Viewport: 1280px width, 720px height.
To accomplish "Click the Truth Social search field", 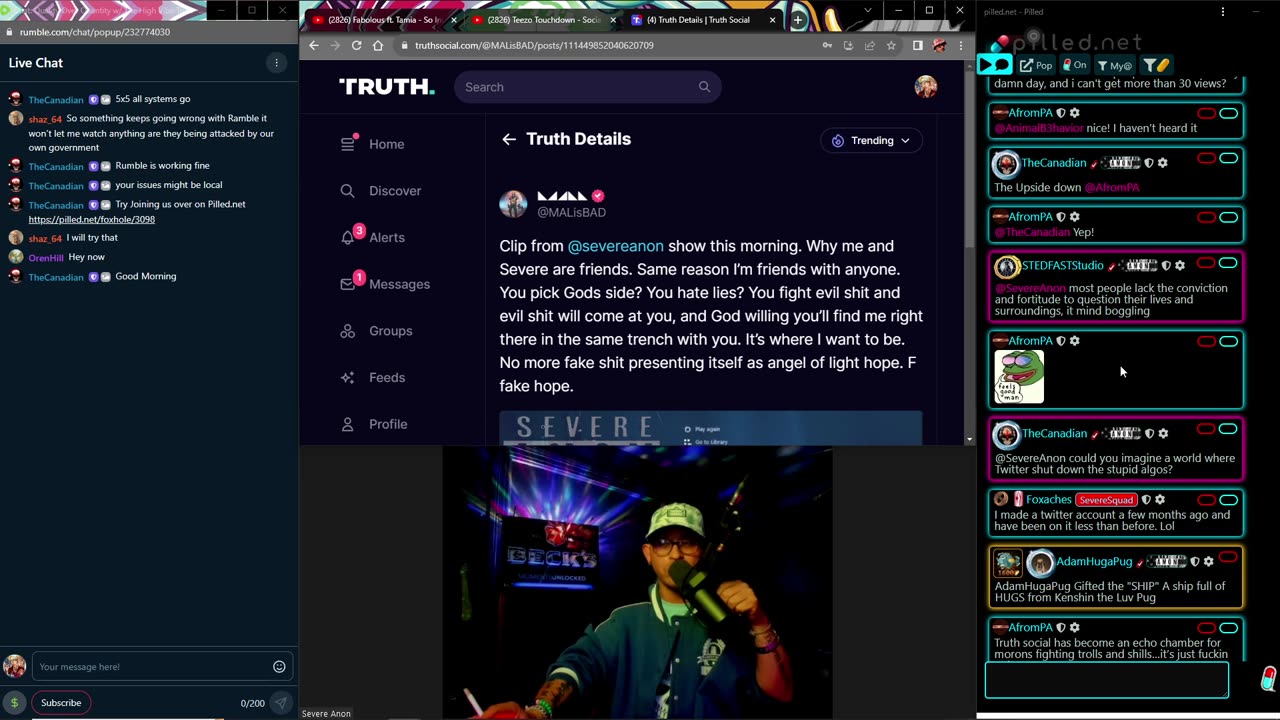I will tap(588, 87).
